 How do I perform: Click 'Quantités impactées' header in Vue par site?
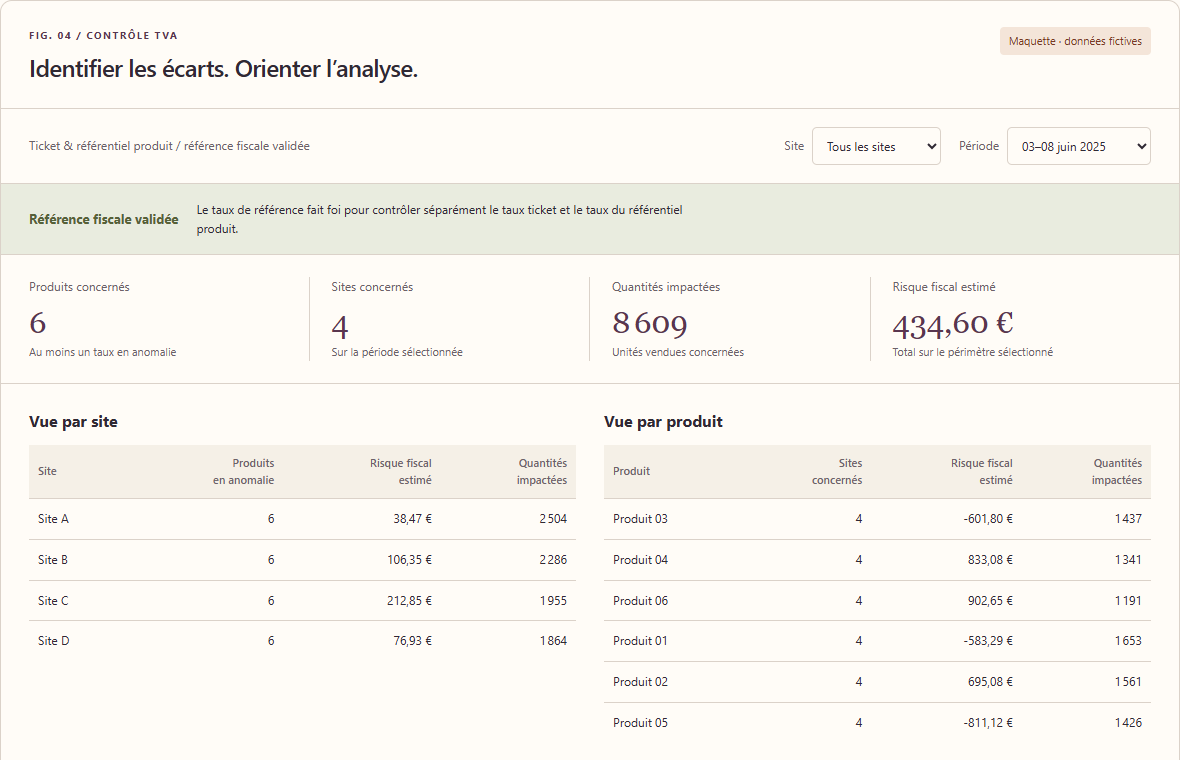pos(542,472)
